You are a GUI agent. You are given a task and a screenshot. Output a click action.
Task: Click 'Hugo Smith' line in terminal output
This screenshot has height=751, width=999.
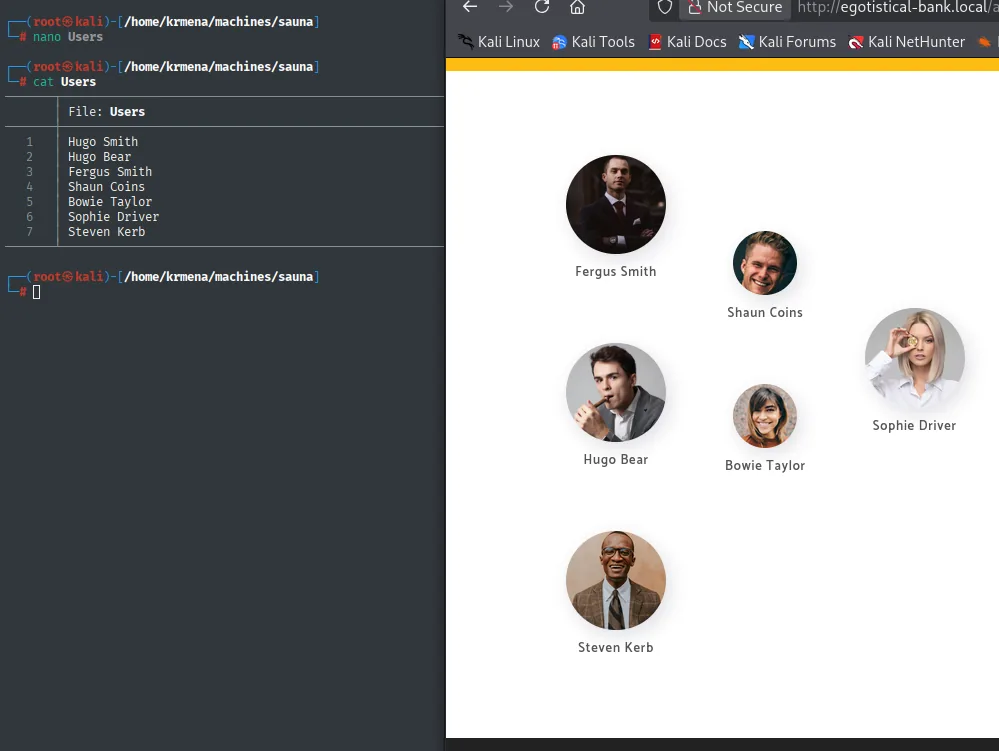tap(103, 141)
